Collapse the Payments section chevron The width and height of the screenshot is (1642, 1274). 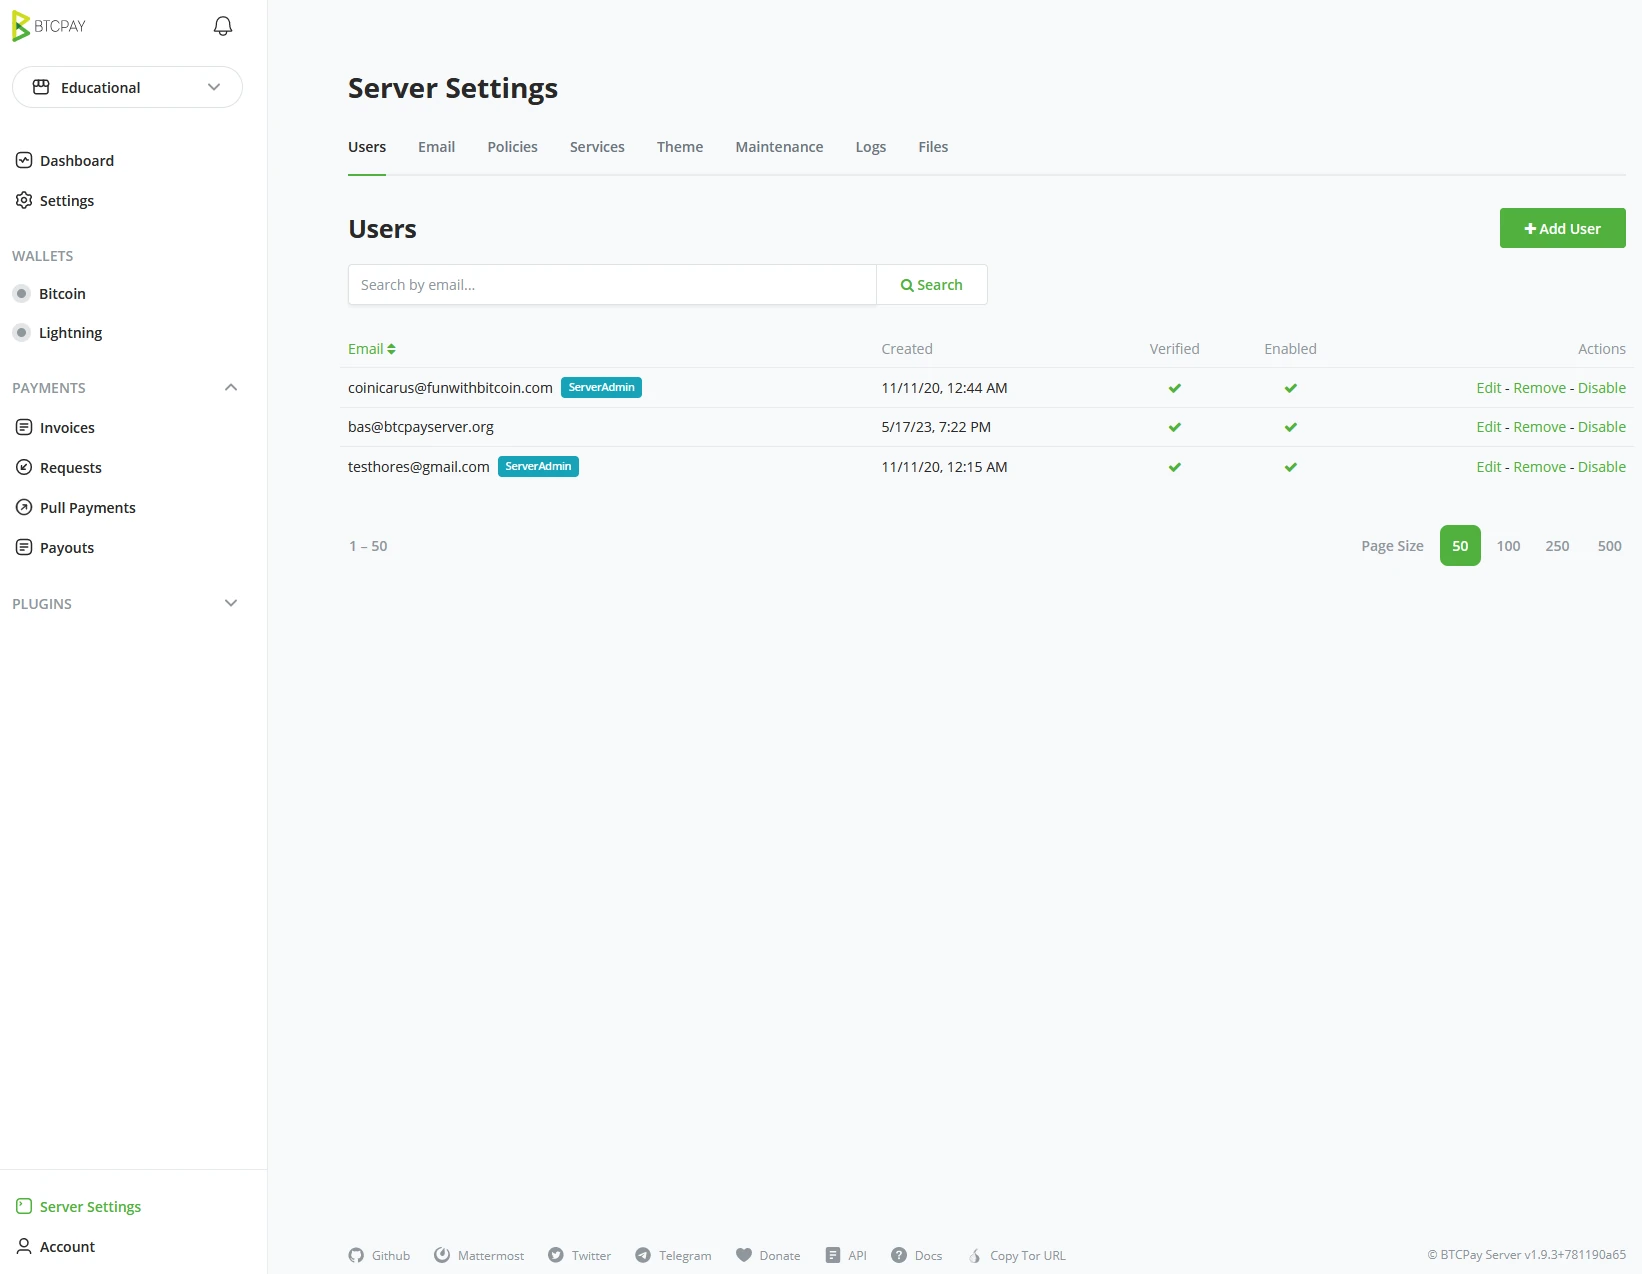point(231,388)
